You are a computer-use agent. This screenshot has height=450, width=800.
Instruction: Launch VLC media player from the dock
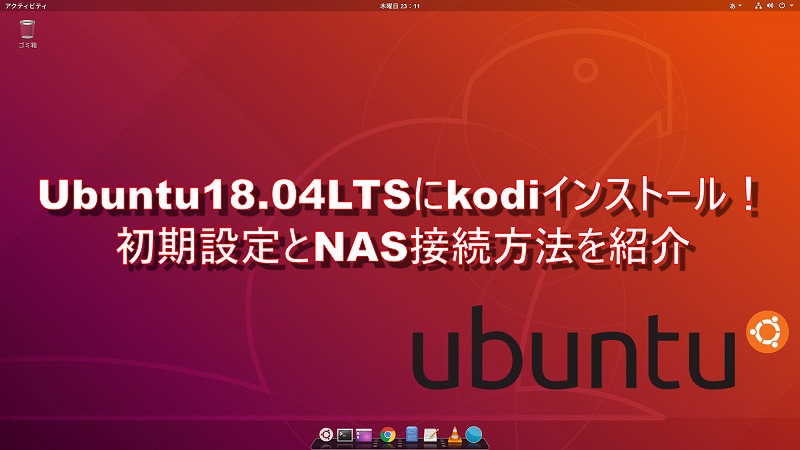[x=454, y=434]
